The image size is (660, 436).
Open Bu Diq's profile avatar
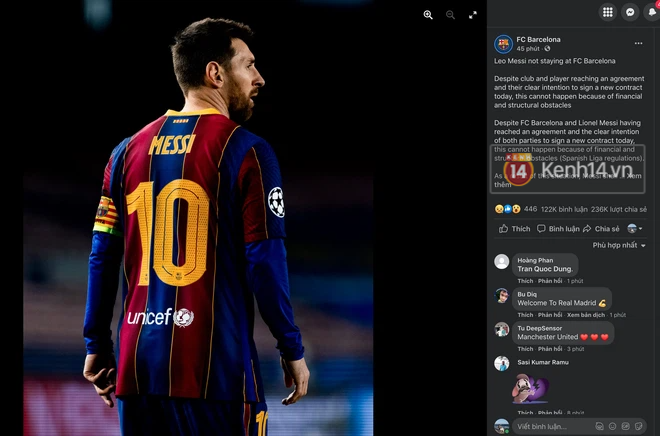tap(501, 296)
